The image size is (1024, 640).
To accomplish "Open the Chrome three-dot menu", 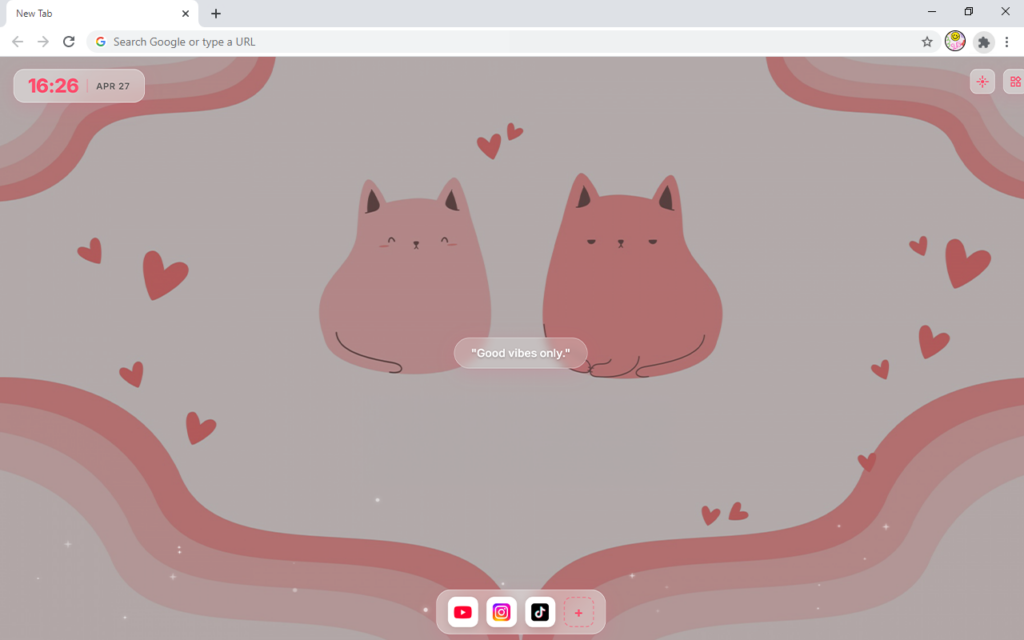I will pos(1007,42).
